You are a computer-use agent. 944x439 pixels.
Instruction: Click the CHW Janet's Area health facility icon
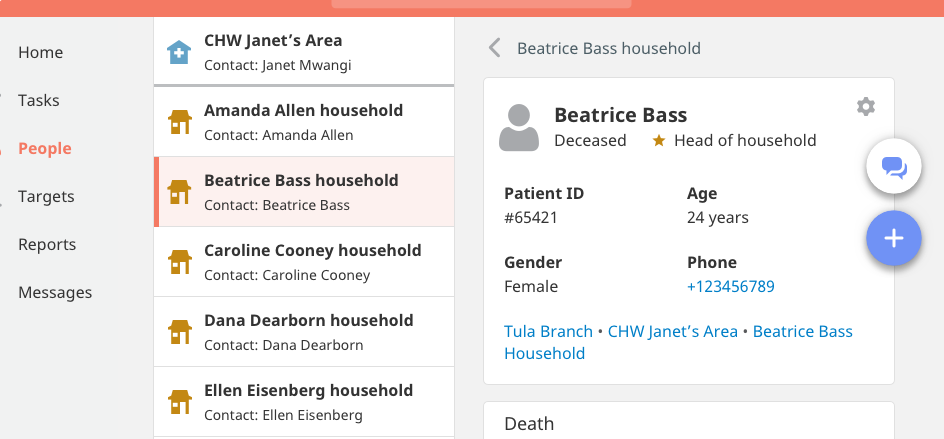click(179, 53)
